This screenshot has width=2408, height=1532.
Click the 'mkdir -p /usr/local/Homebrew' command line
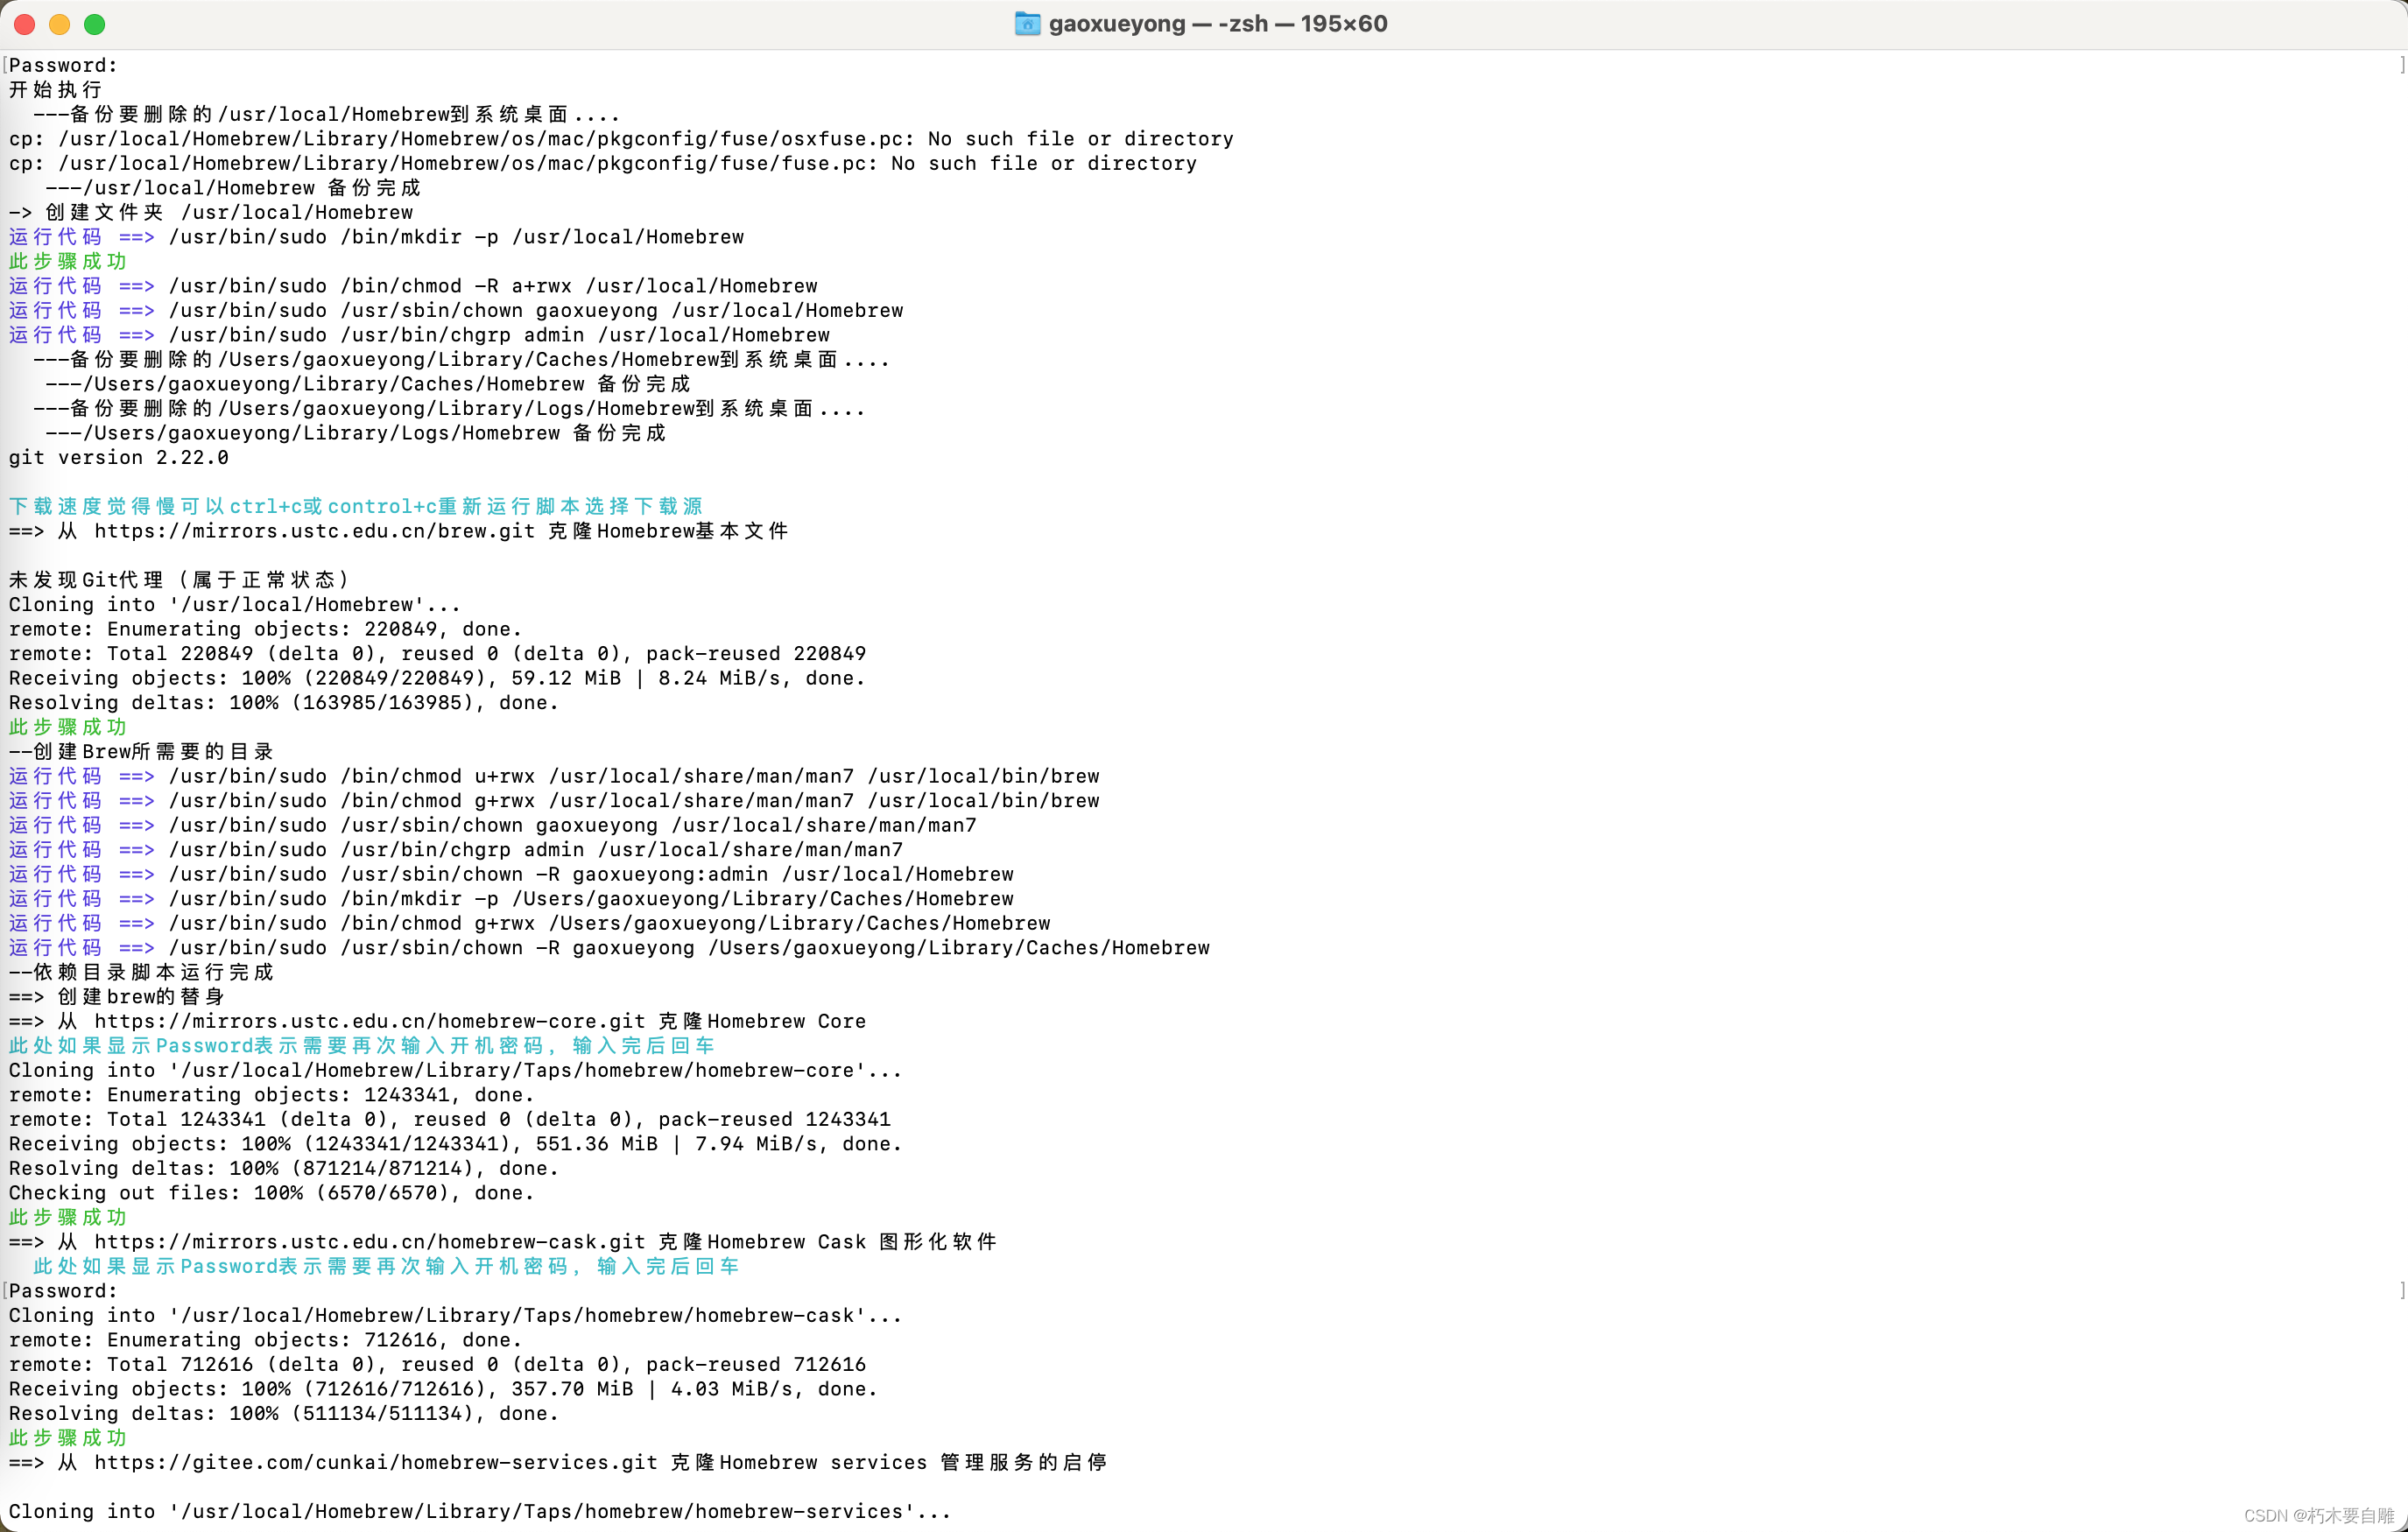coord(376,237)
